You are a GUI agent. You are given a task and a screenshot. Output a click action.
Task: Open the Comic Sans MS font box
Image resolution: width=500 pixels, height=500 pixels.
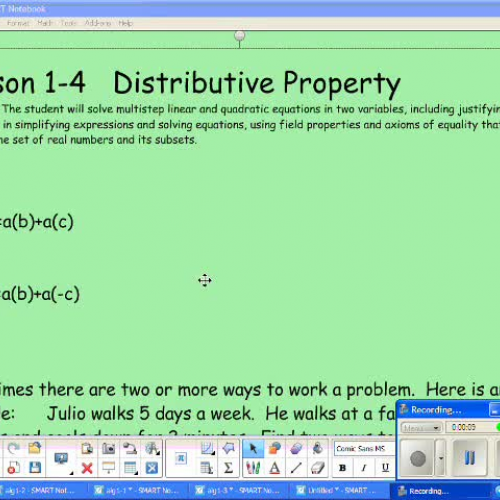point(365,449)
